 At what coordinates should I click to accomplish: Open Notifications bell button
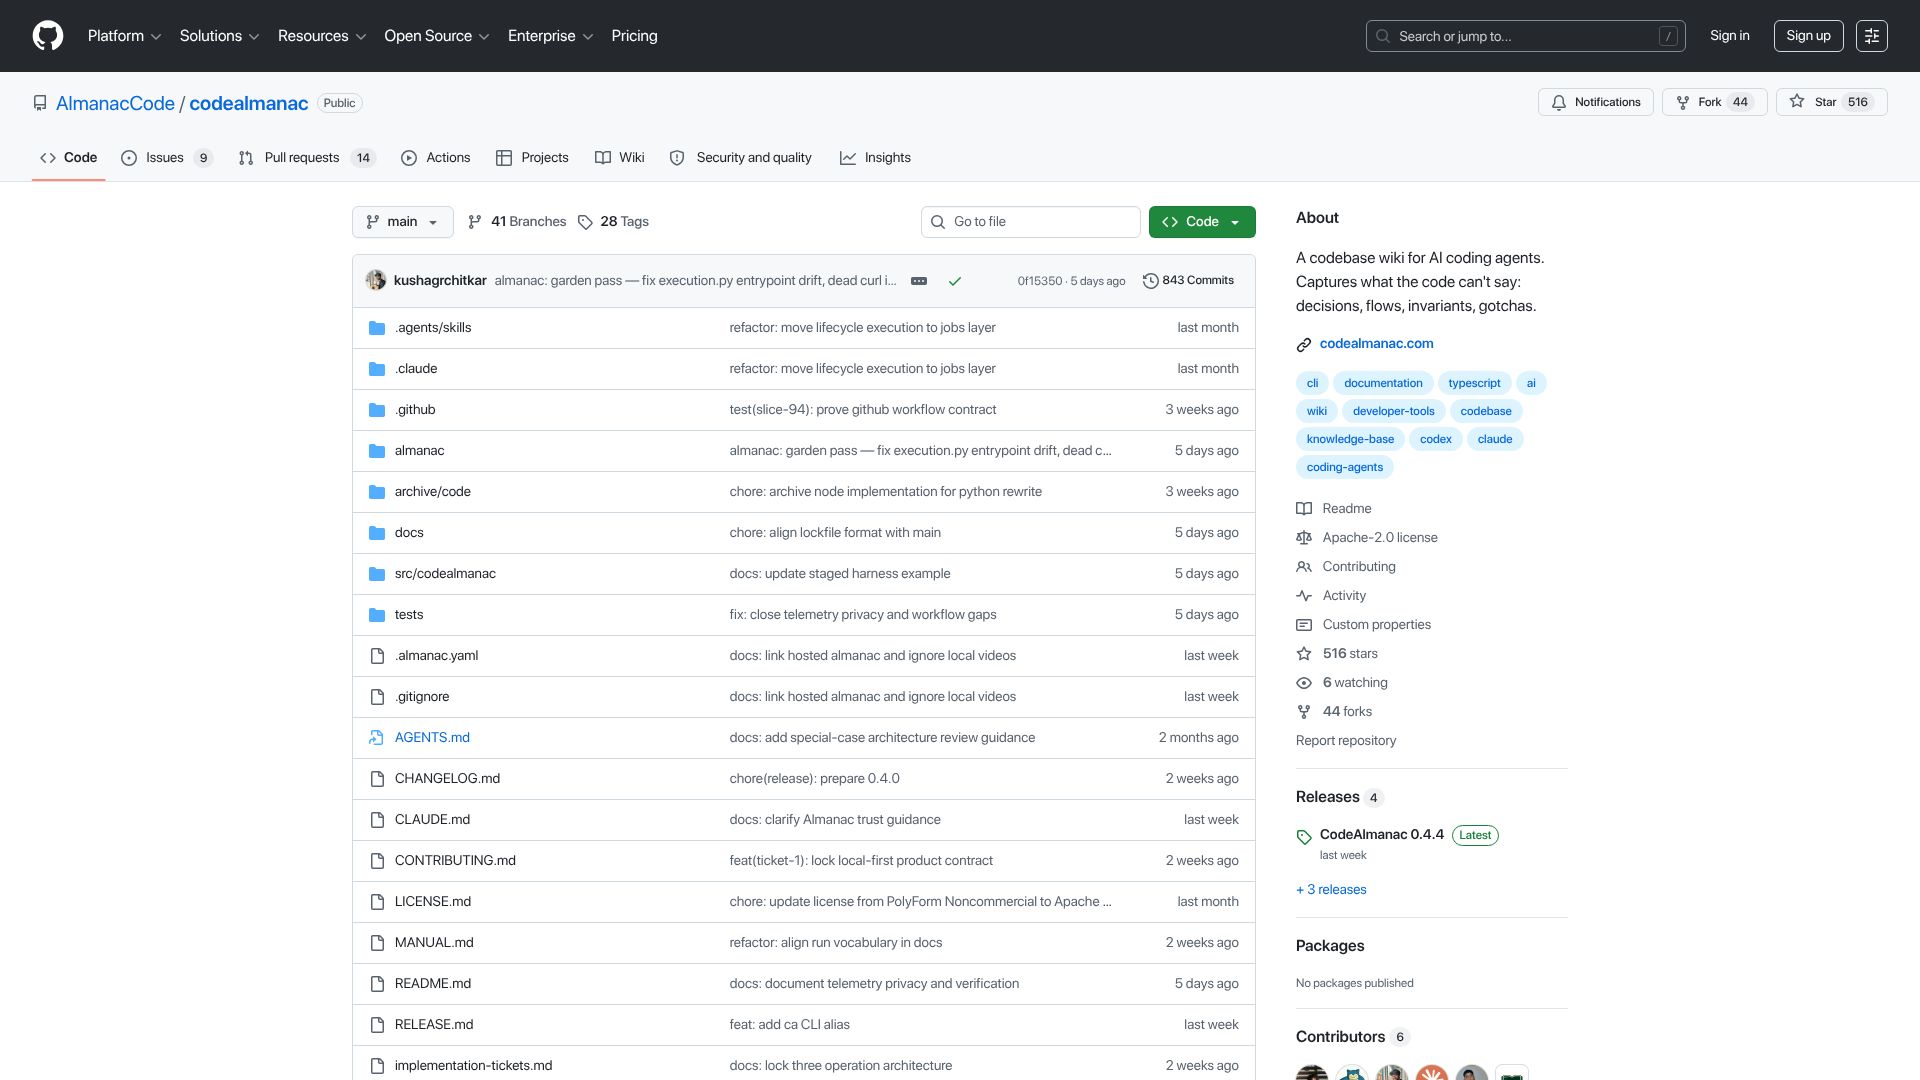[1596, 102]
